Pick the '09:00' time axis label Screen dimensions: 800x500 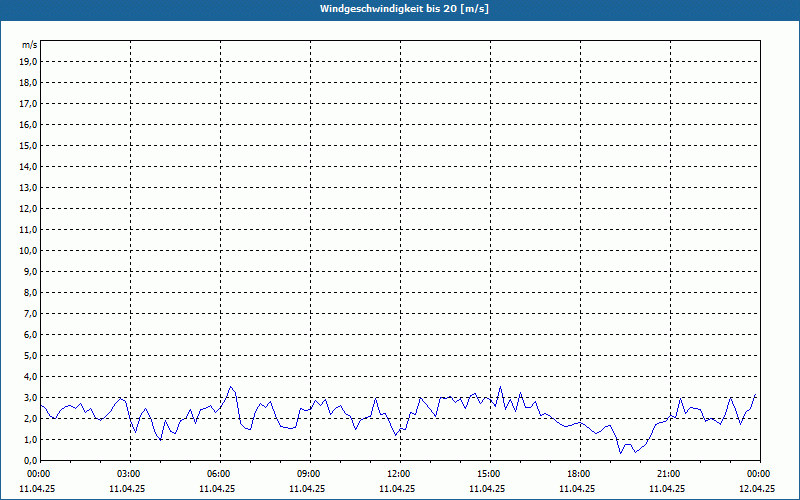click(310, 474)
